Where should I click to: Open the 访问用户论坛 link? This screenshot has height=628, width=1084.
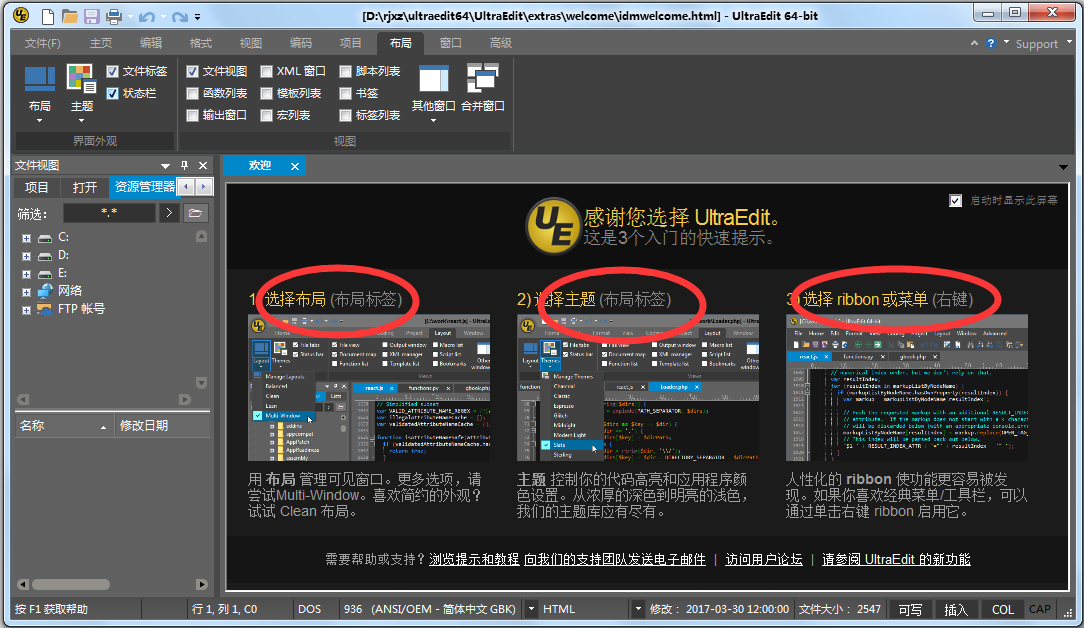(764, 559)
